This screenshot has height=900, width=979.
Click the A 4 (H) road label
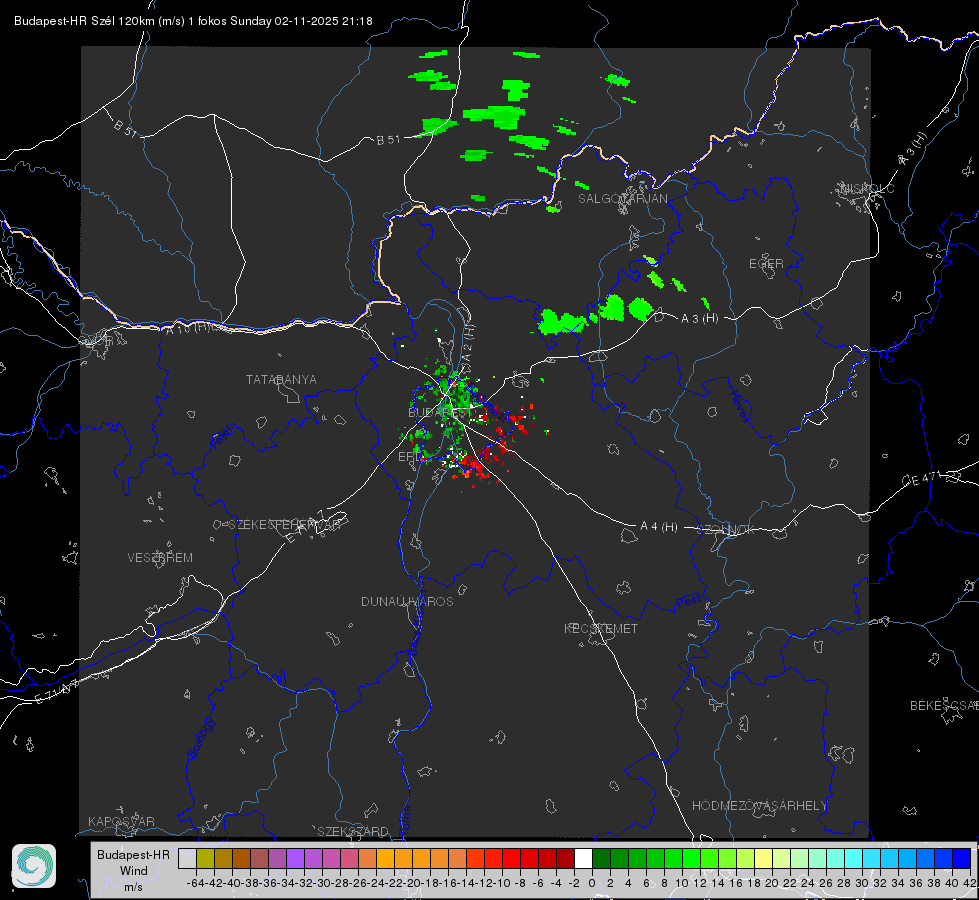(659, 527)
